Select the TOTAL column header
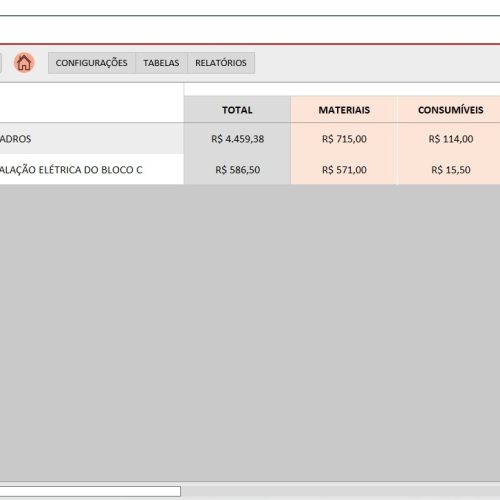Viewport: 500px width, 500px height. [x=237, y=110]
